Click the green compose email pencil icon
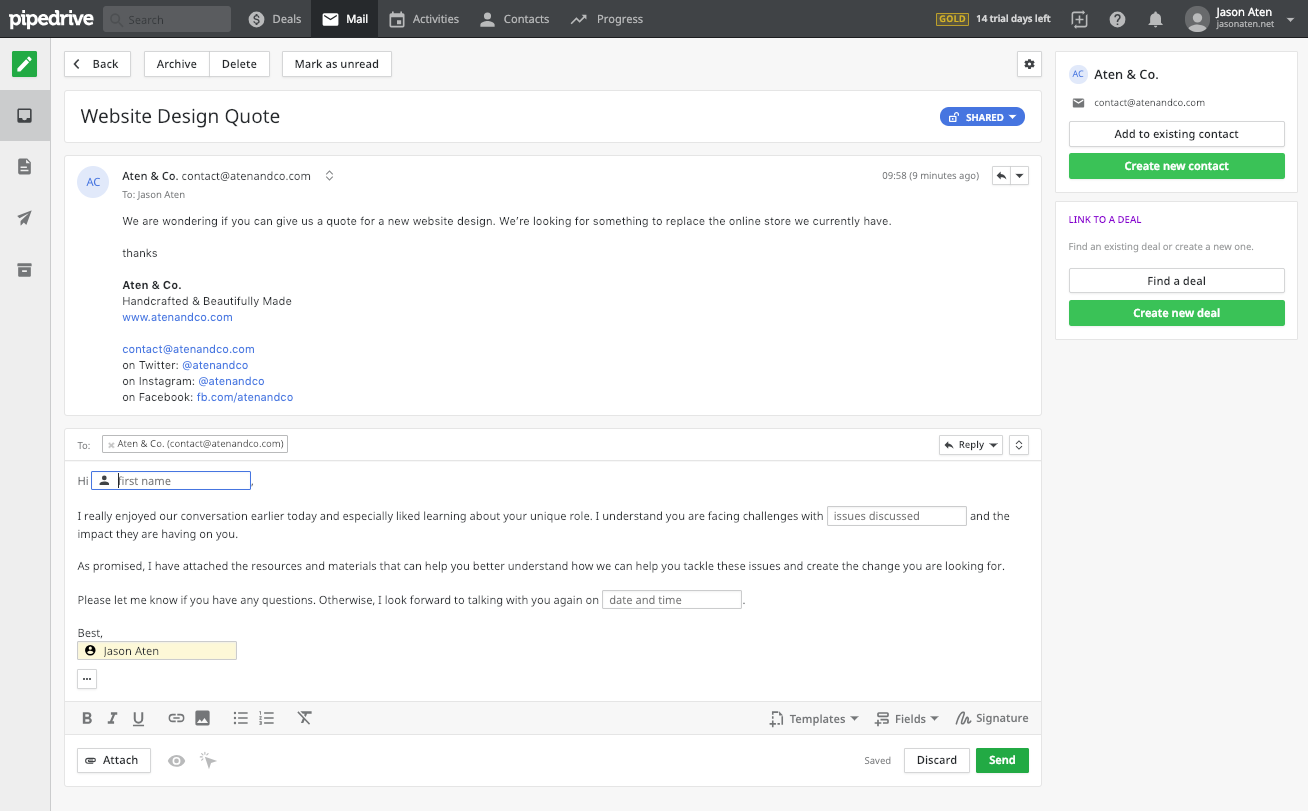Screen dimensions: 1308x811 pyautogui.click(x=24, y=64)
